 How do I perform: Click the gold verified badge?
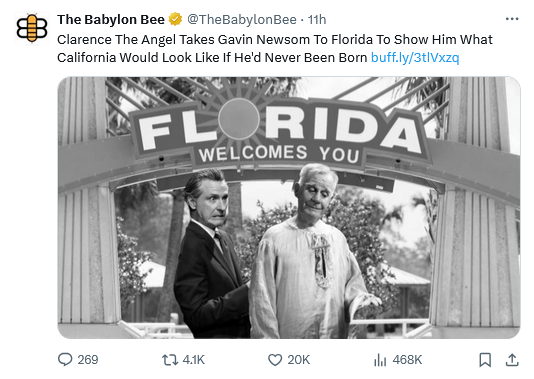point(175,19)
